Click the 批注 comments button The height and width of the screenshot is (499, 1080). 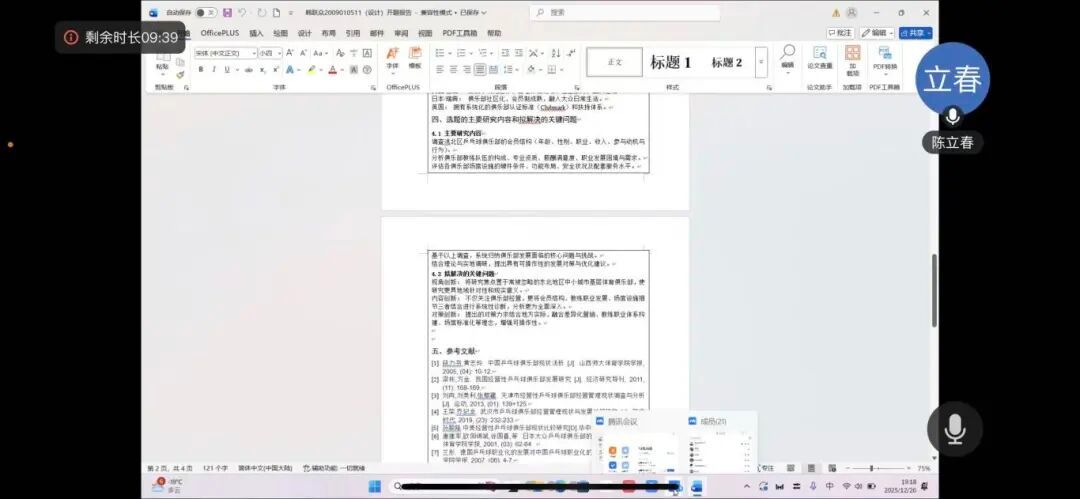840,33
